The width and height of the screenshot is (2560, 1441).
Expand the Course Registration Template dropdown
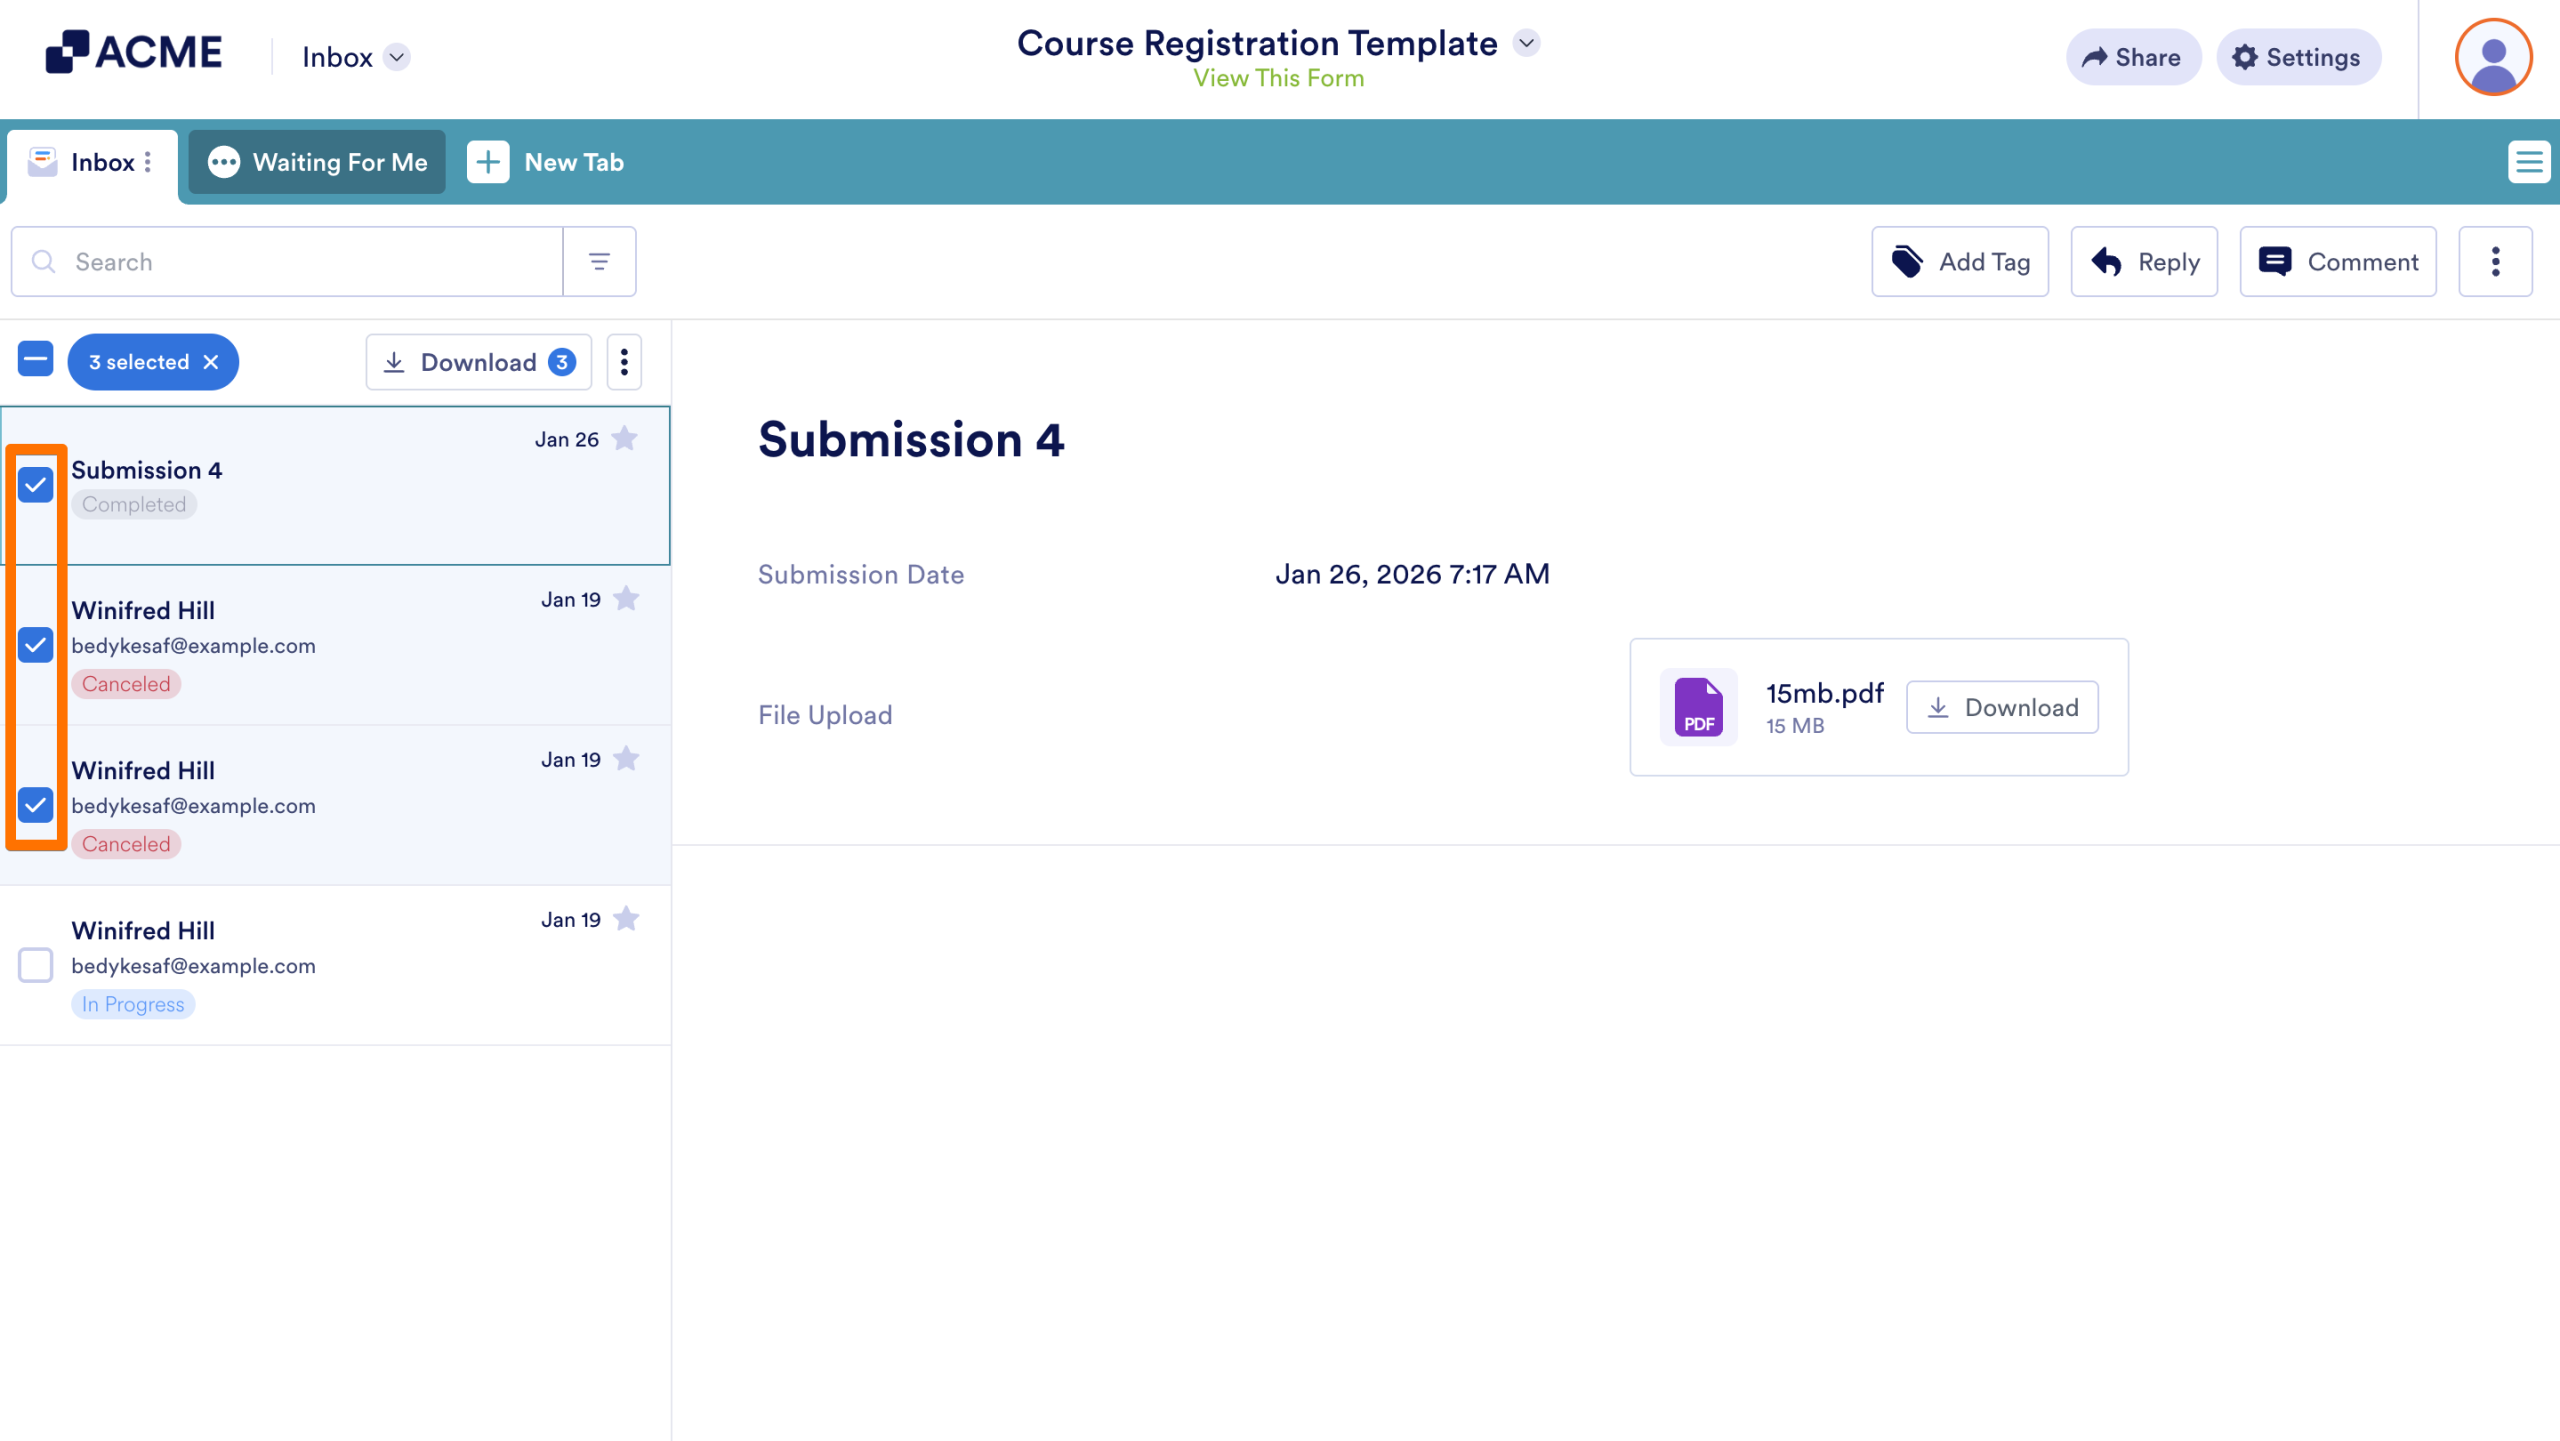(x=1526, y=43)
